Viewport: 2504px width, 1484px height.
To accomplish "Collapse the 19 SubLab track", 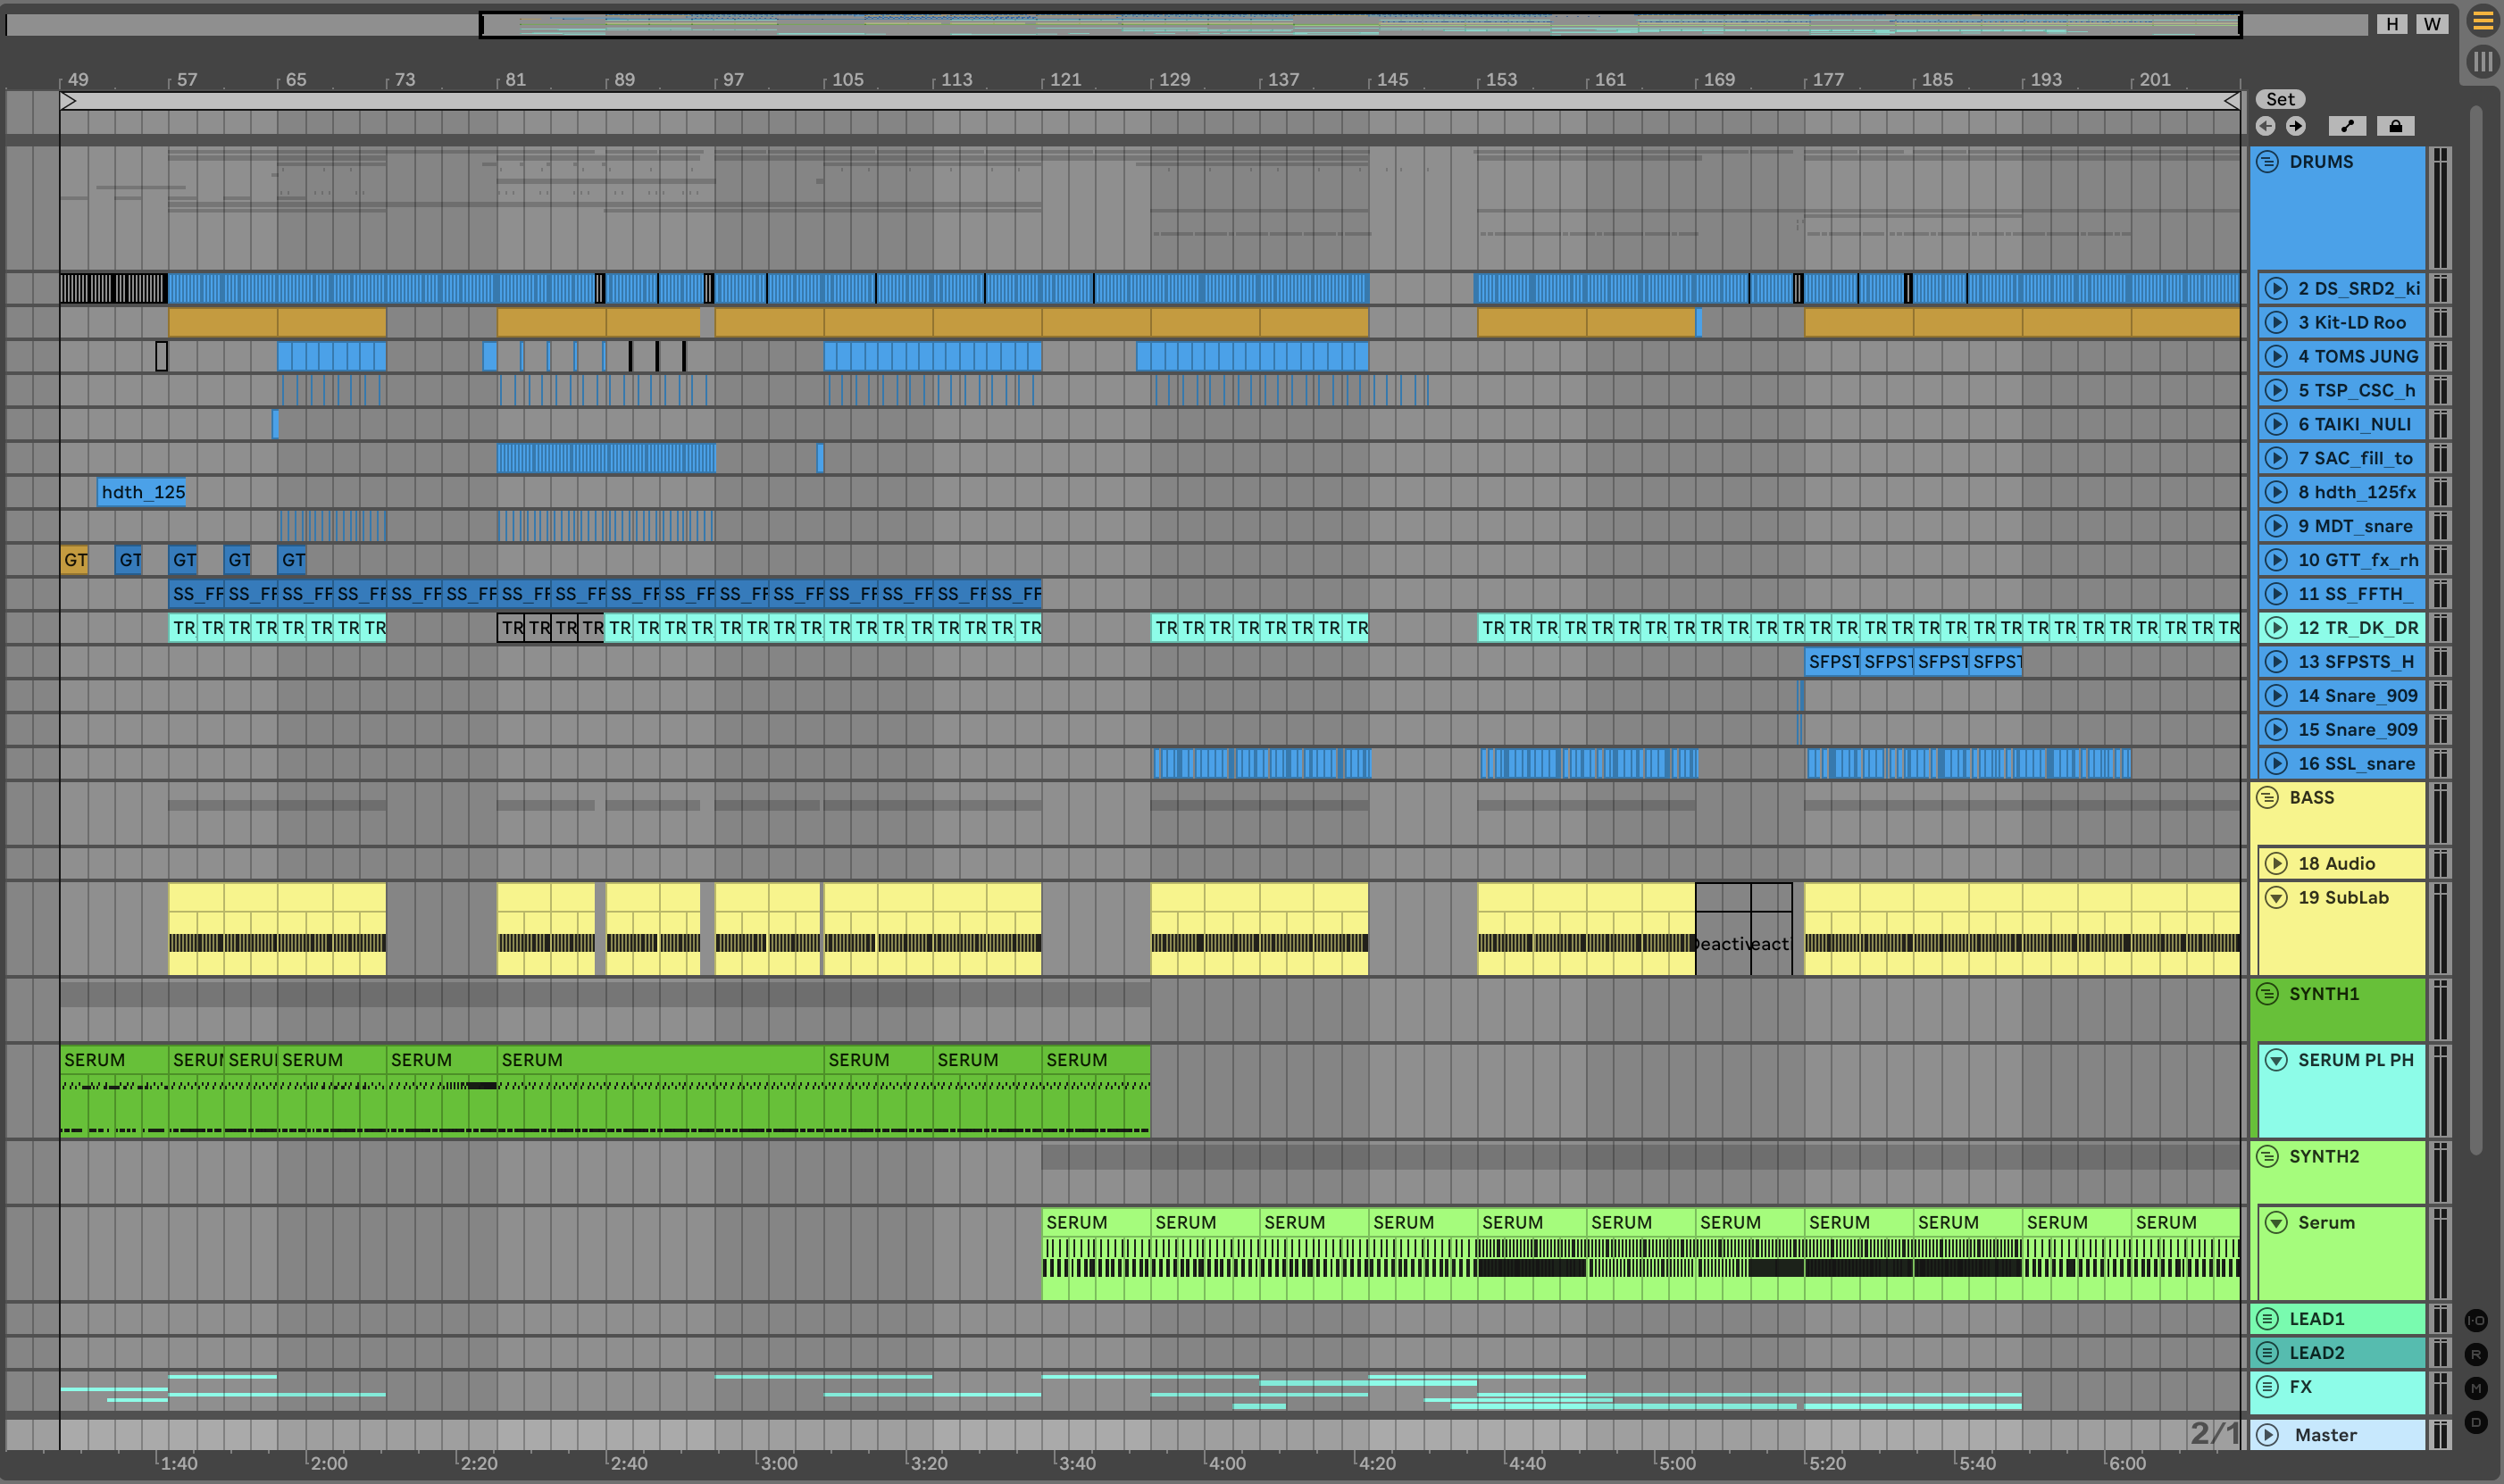I will pyautogui.click(x=2277, y=898).
